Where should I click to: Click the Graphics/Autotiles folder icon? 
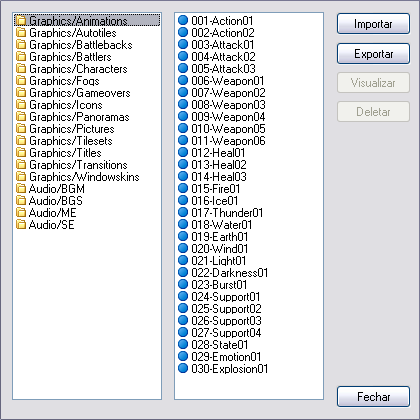(x=21, y=33)
